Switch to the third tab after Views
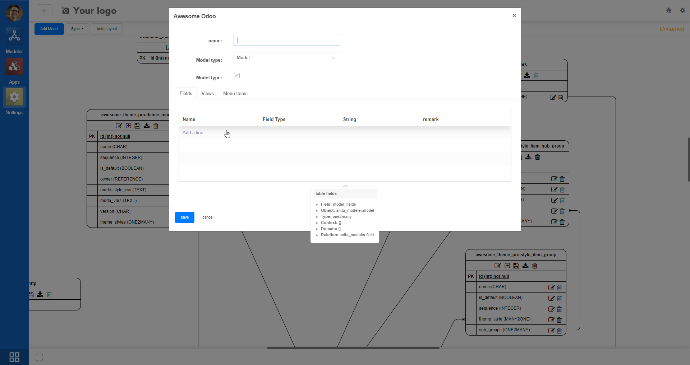This screenshot has width=690, height=365. [x=235, y=93]
